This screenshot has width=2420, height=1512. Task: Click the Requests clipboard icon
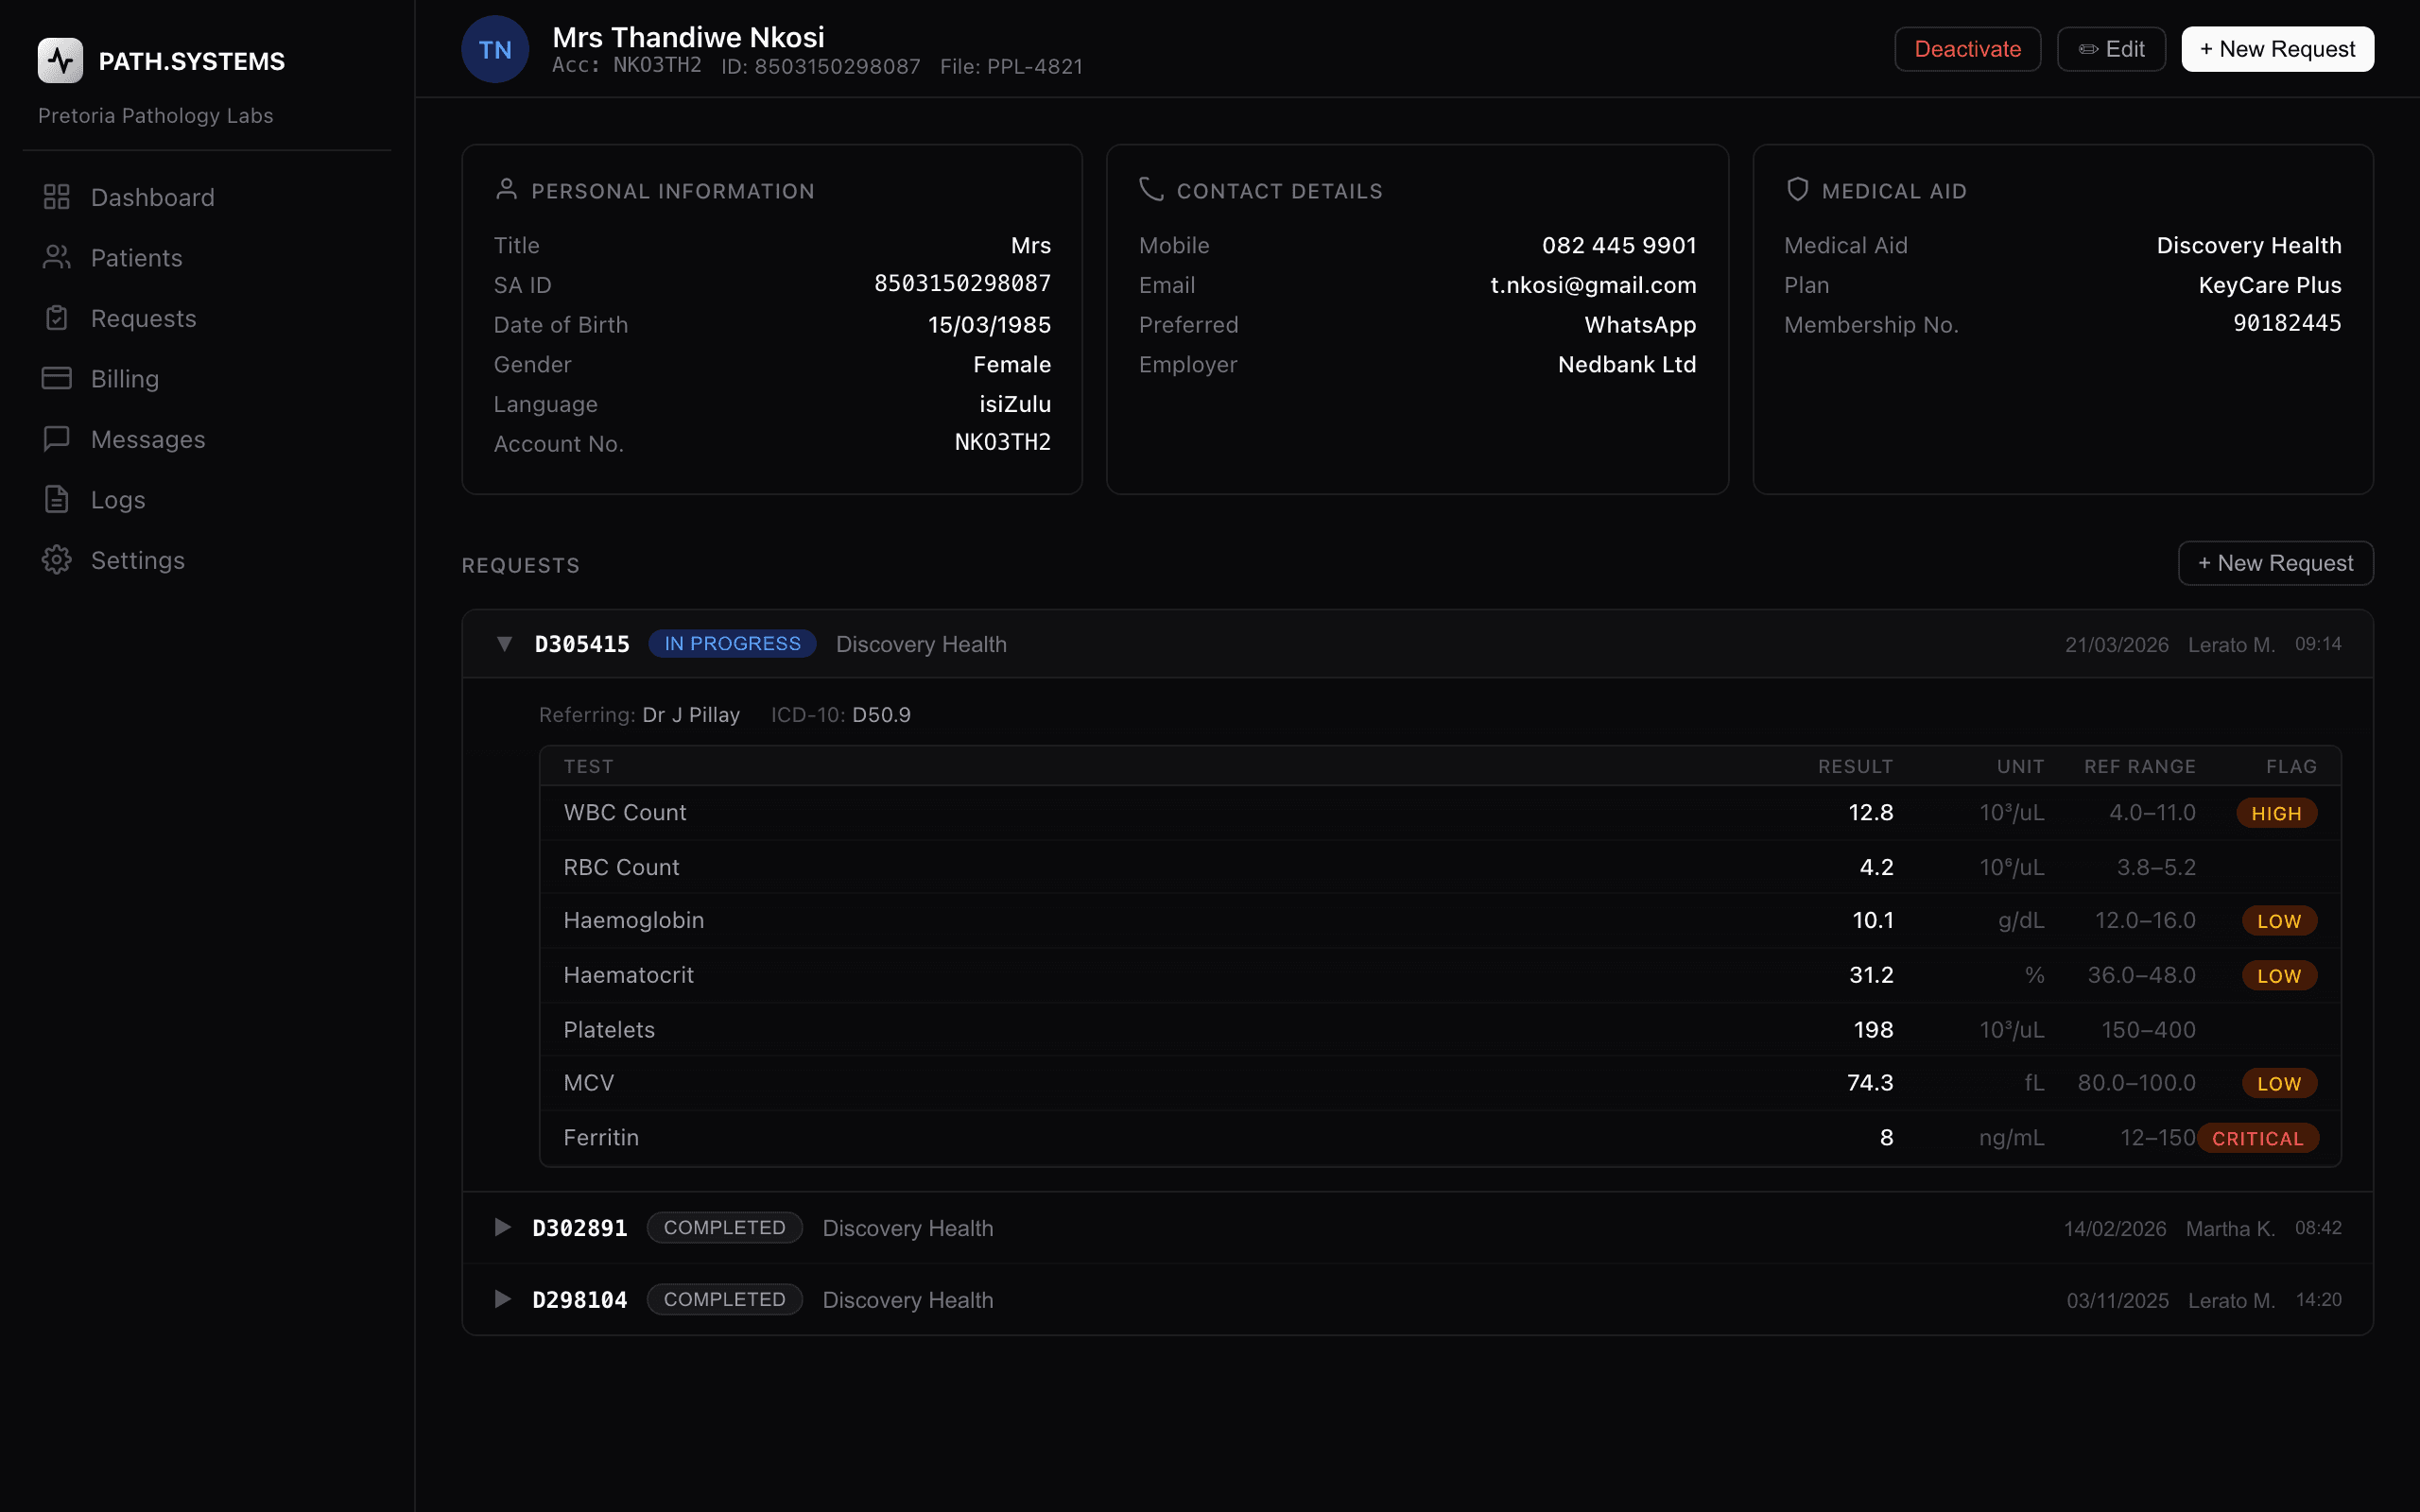tap(56, 318)
